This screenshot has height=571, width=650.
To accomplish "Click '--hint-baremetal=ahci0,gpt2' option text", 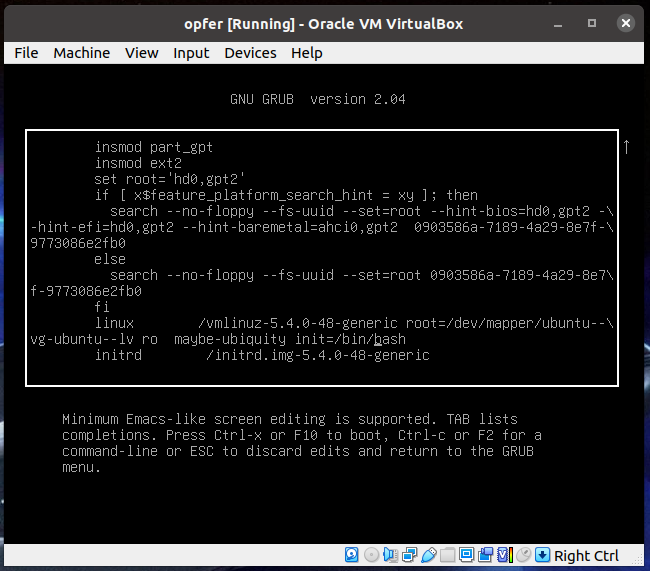I will [x=290, y=227].
